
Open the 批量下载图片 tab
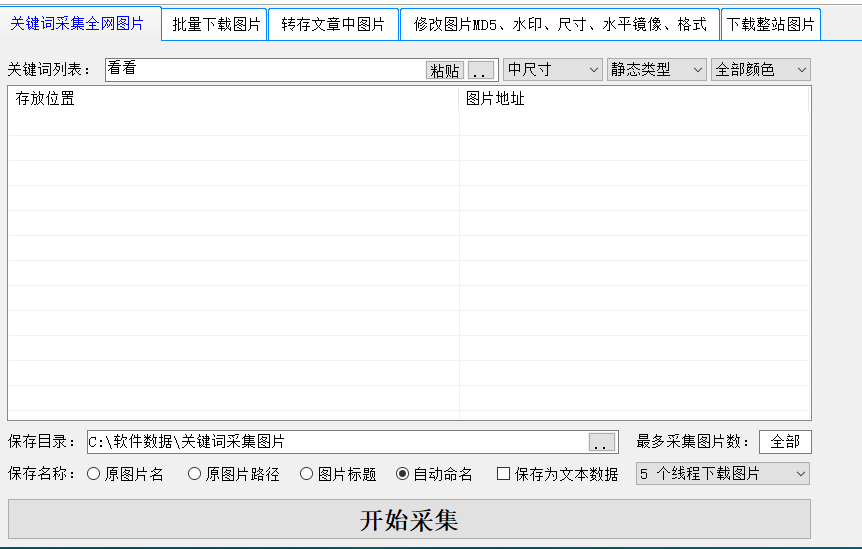216,25
